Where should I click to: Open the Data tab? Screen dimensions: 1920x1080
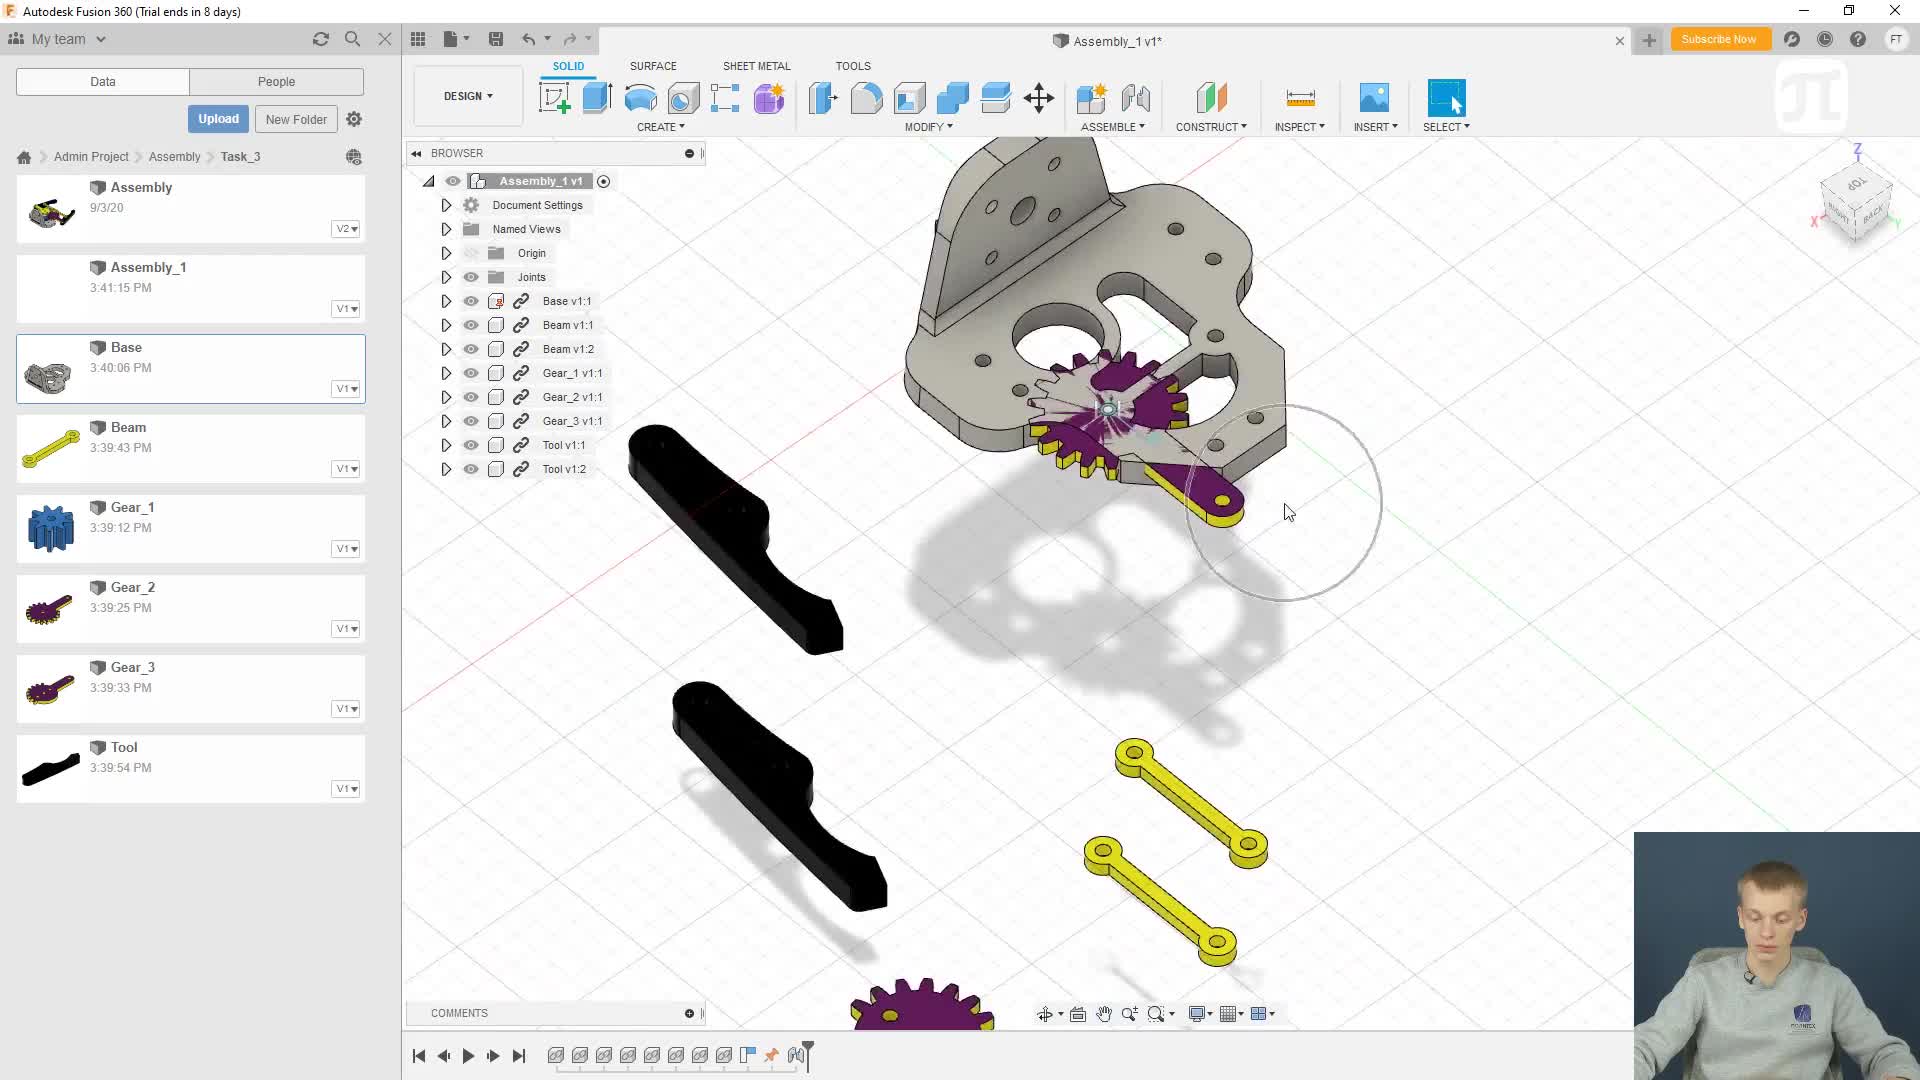coord(103,82)
